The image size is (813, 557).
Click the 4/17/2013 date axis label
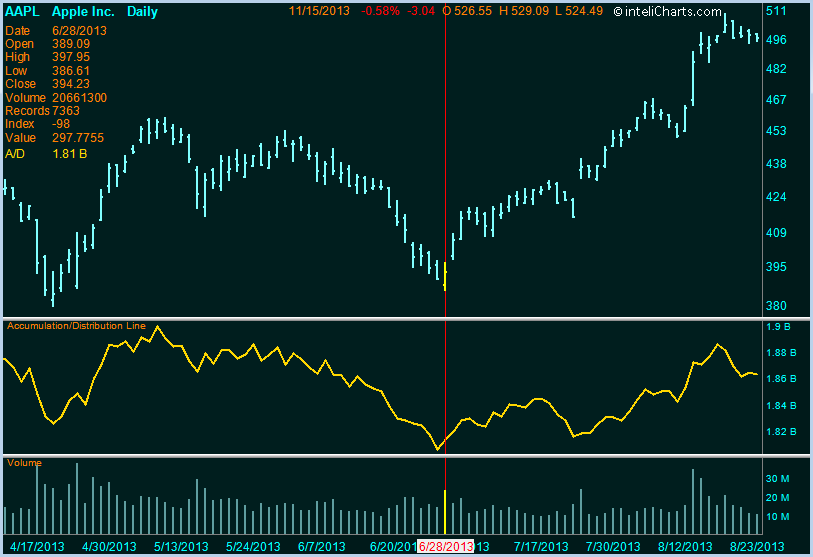tap(37, 547)
